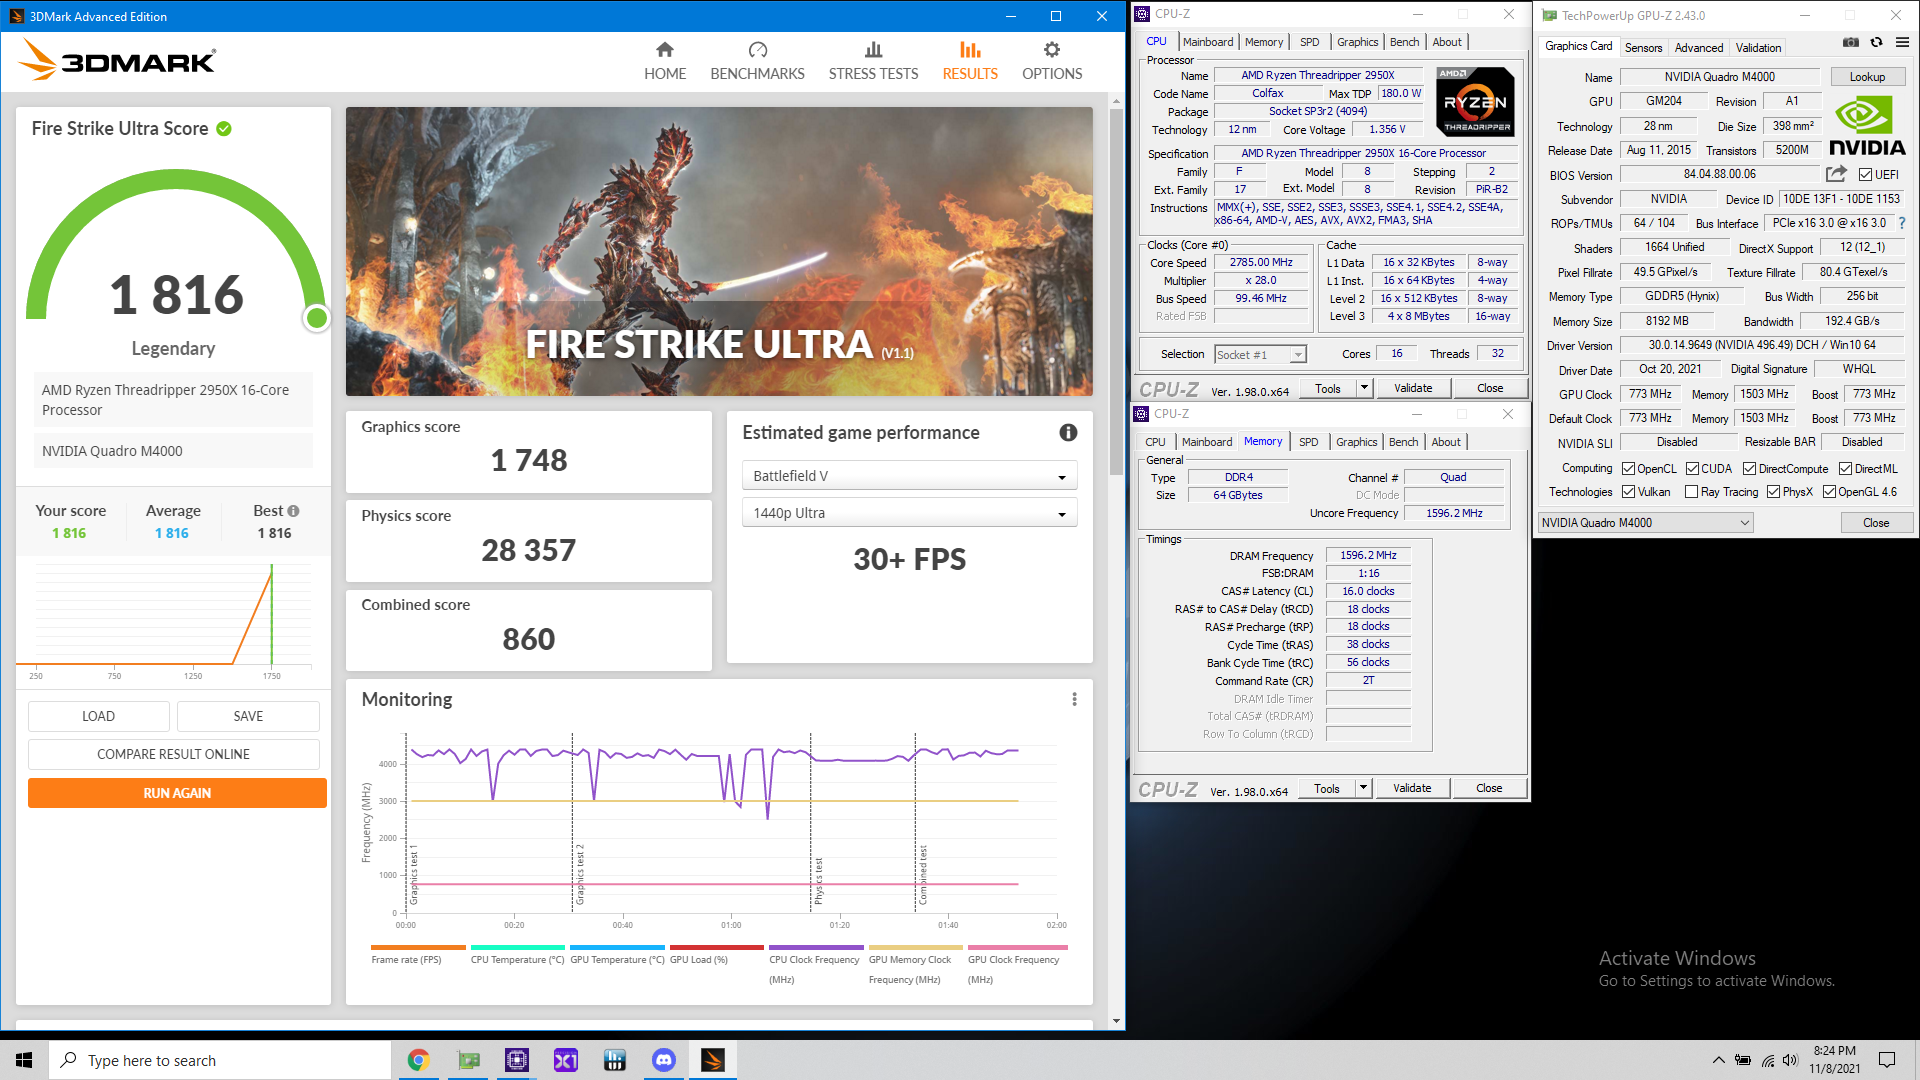Open Chrome from the taskbar
The width and height of the screenshot is (1920, 1080).
[418, 1060]
